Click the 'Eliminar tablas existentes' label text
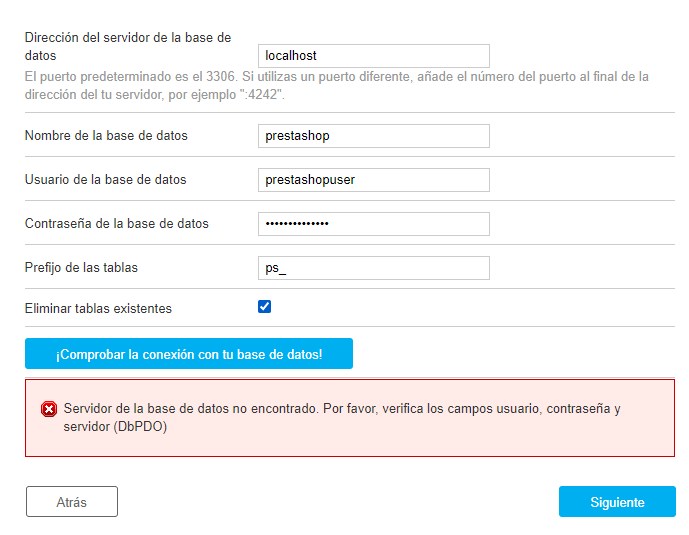The width and height of the screenshot is (689, 535). click(98, 308)
